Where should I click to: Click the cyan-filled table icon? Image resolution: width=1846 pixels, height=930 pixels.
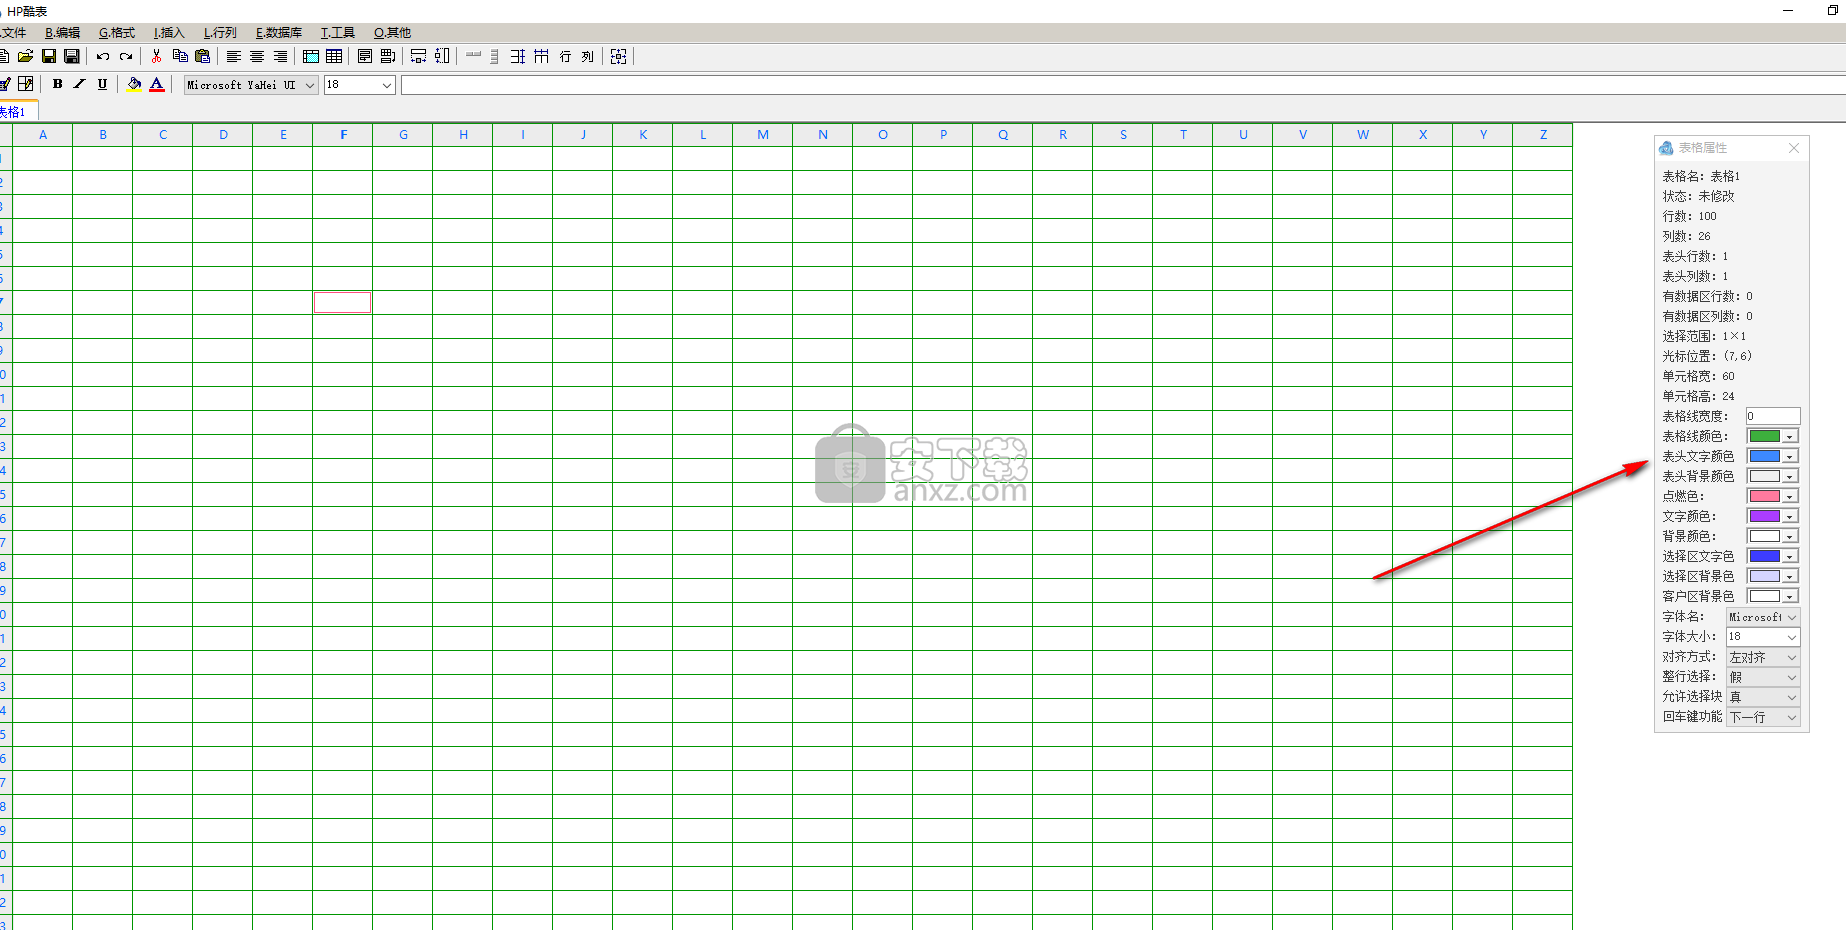(311, 56)
